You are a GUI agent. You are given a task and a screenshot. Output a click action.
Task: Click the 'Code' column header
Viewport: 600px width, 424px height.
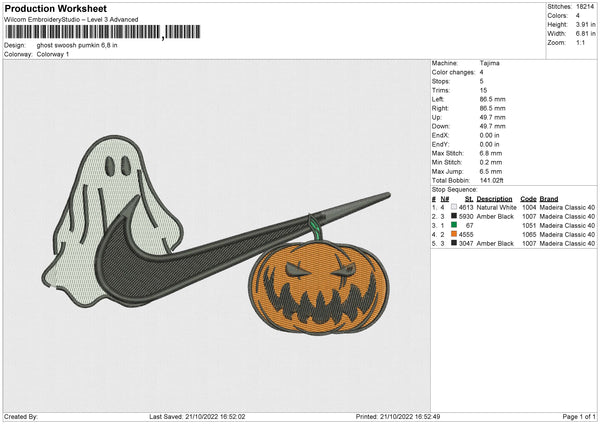tap(528, 199)
